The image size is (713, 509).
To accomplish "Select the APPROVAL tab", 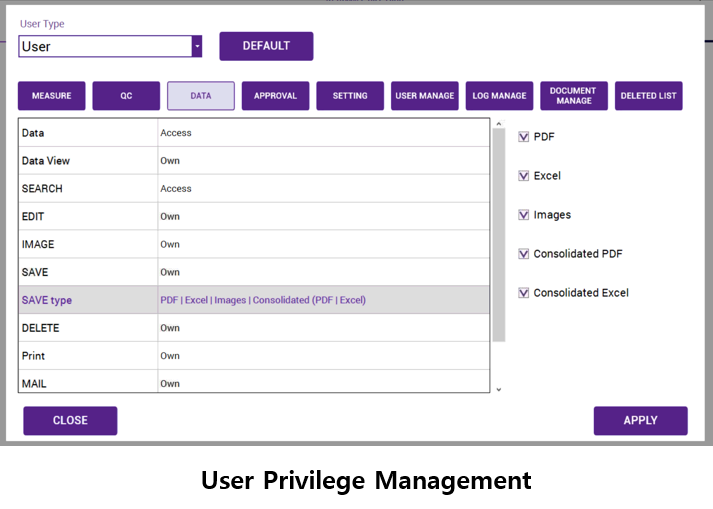I will coord(275,96).
